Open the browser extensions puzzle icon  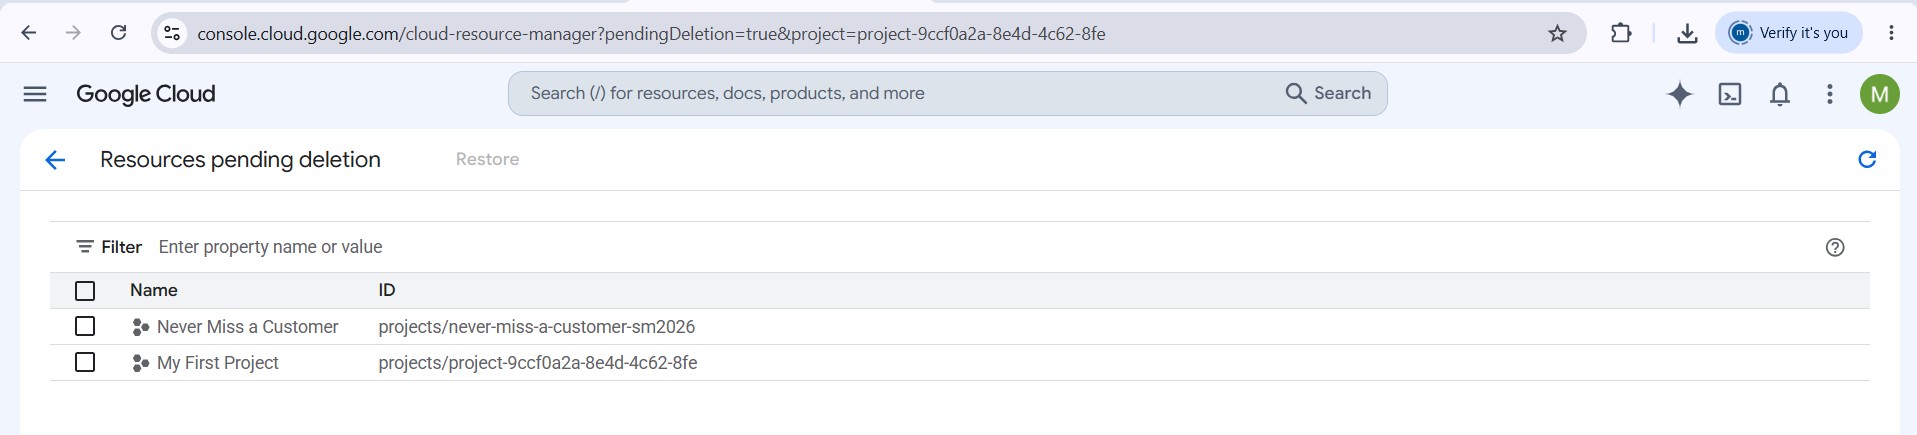coord(1621,33)
